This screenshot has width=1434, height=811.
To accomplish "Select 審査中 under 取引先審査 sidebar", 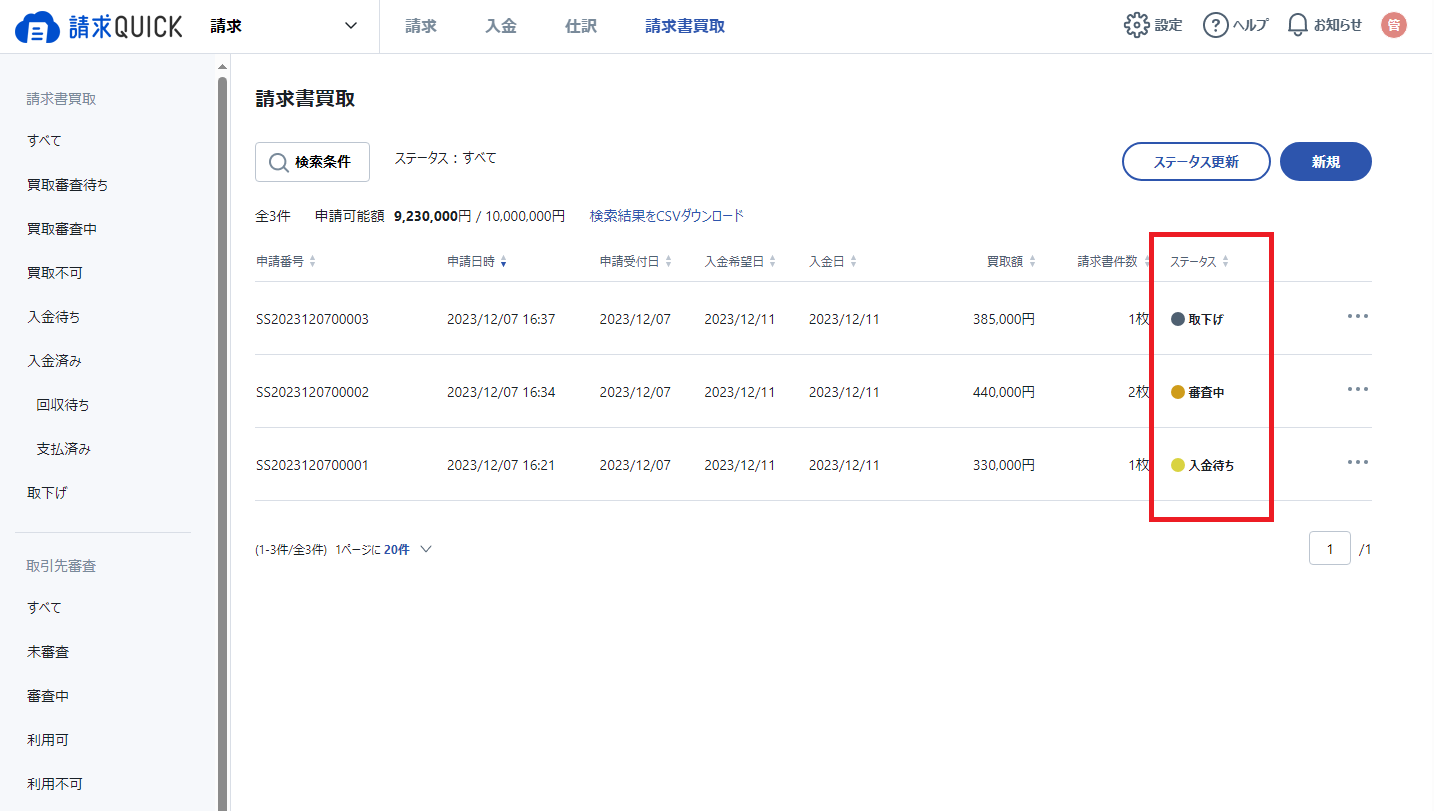I will (x=48, y=696).
